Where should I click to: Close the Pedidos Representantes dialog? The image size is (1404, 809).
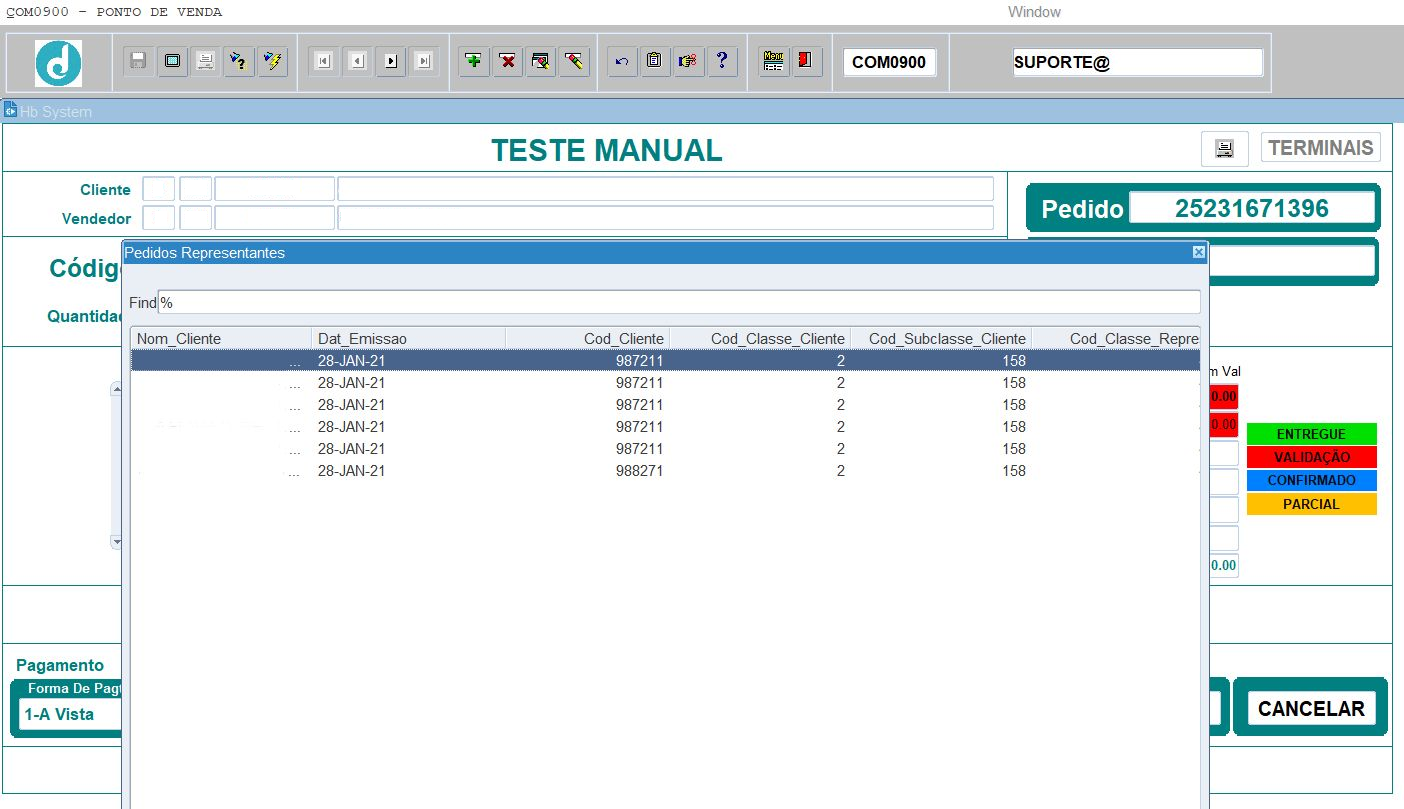[1198, 253]
